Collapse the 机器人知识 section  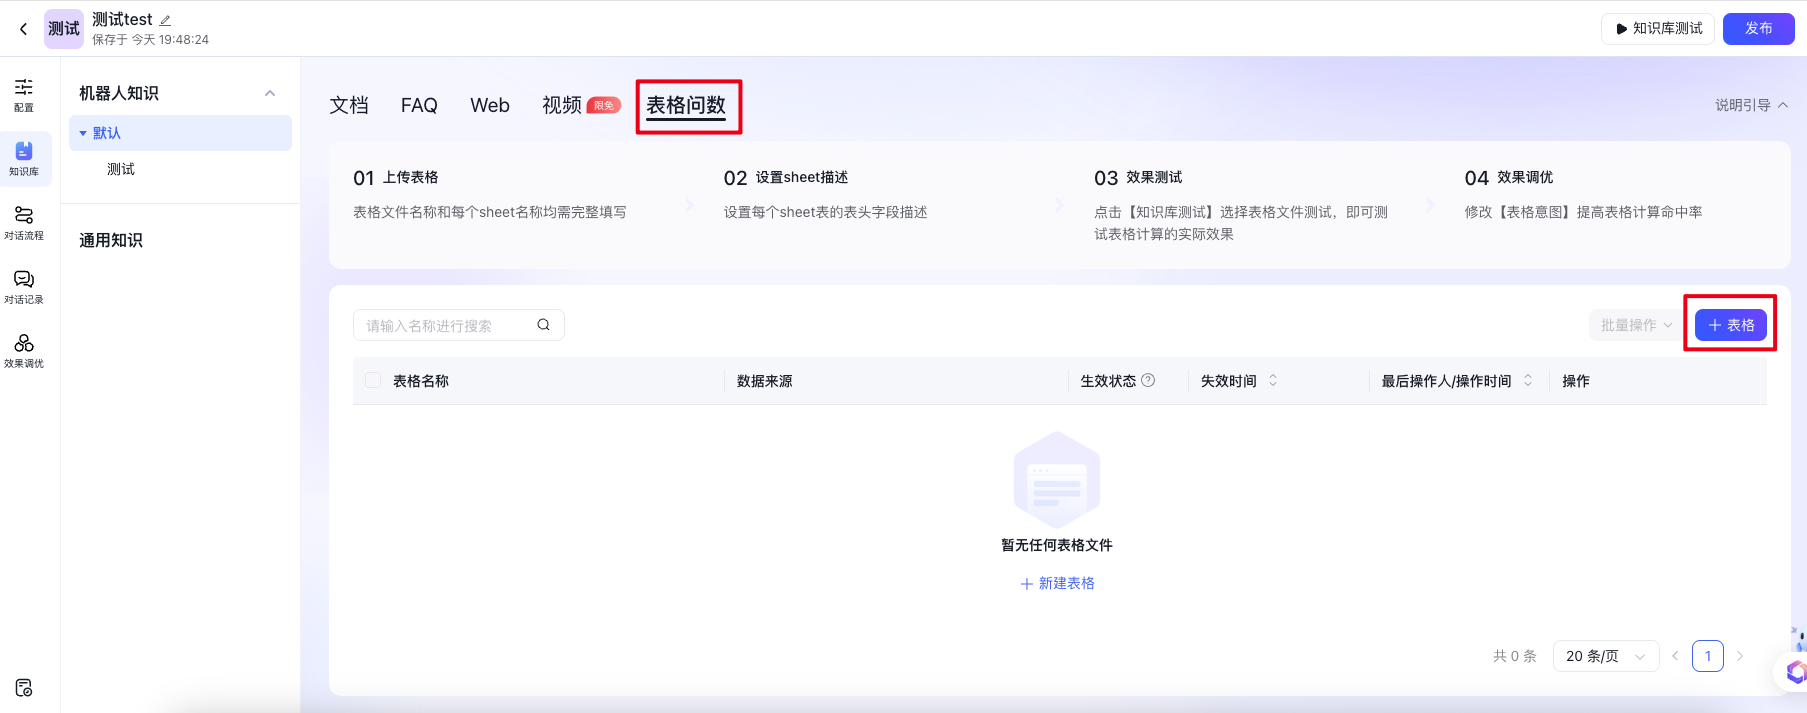pyautogui.click(x=269, y=93)
